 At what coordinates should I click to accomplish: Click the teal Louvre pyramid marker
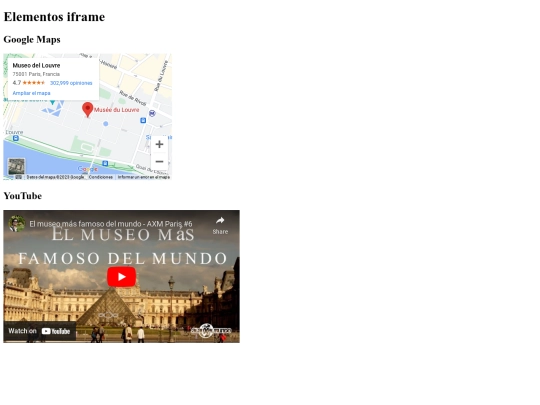point(52,102)
